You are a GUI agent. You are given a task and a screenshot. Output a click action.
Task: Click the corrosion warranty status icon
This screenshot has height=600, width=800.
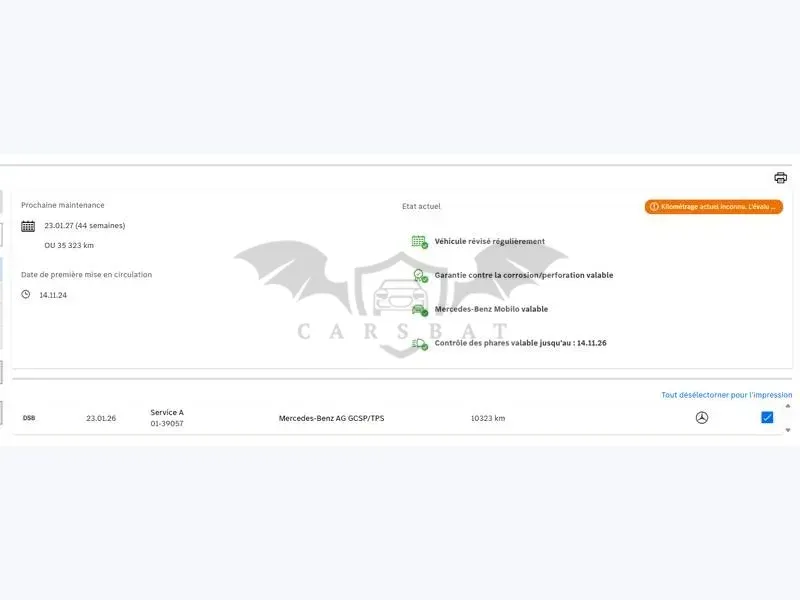point(420,276)
